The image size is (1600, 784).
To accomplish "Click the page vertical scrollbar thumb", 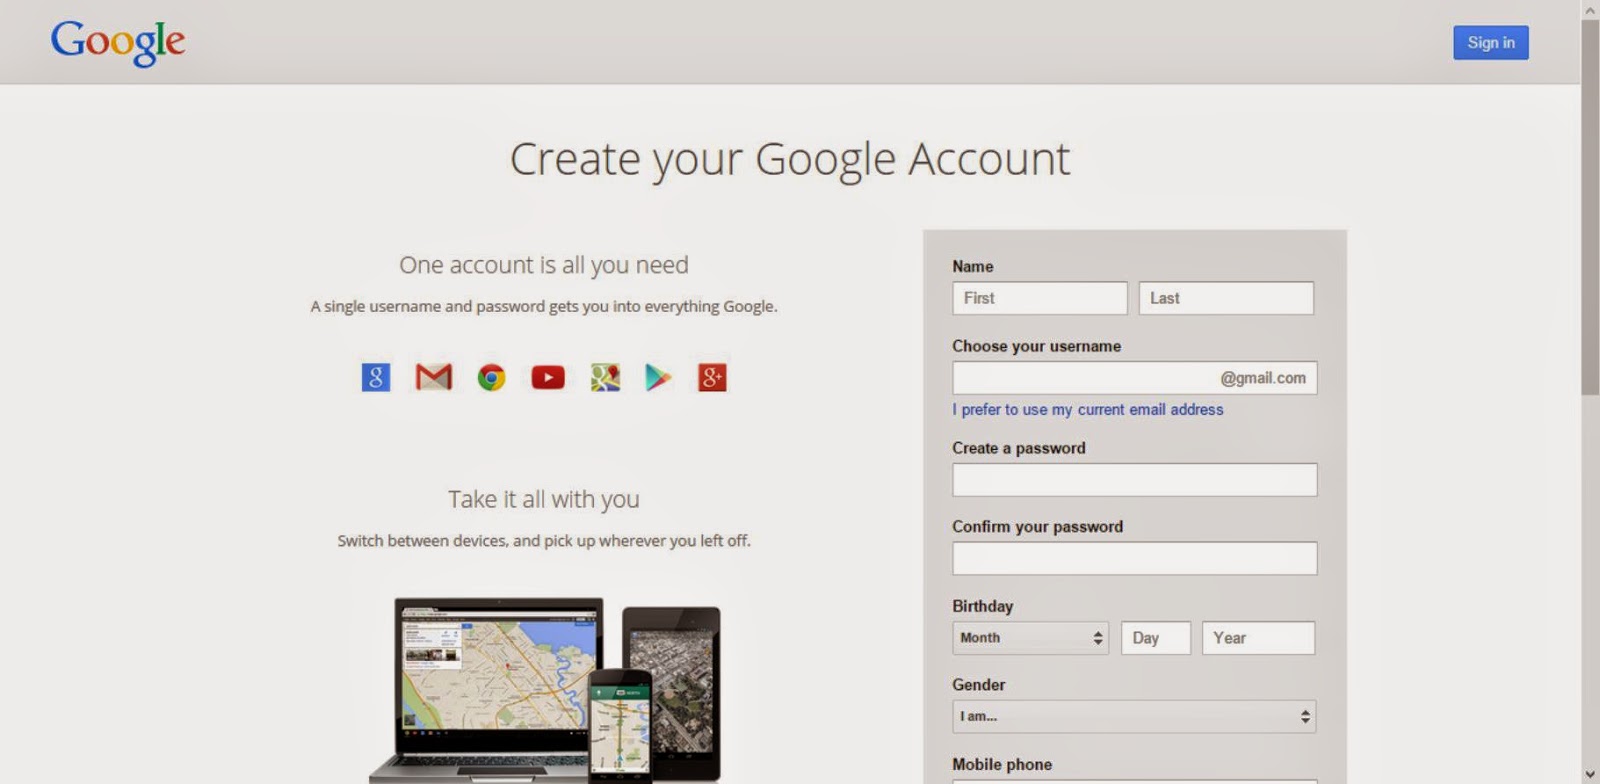I will tap(1590, 208).
